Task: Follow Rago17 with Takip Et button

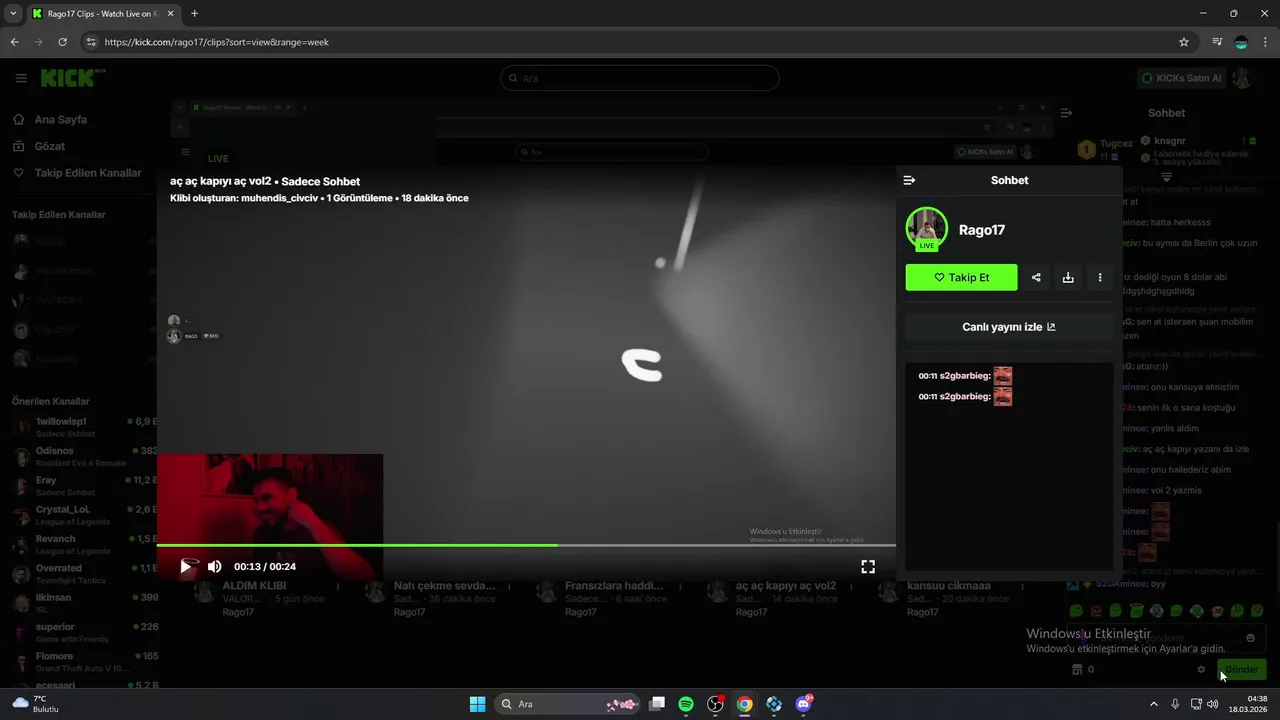Action: (x=961, y=277)
